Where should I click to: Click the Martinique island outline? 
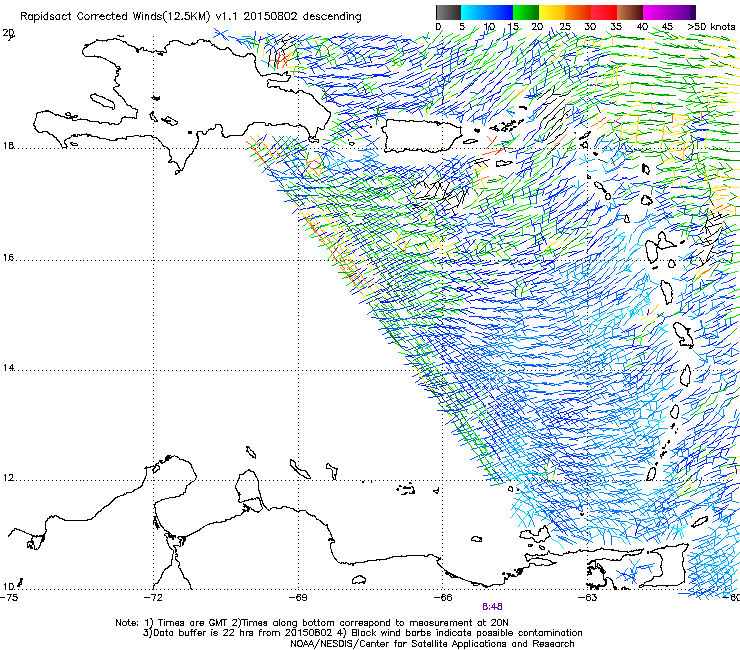(x=683, y=335)
